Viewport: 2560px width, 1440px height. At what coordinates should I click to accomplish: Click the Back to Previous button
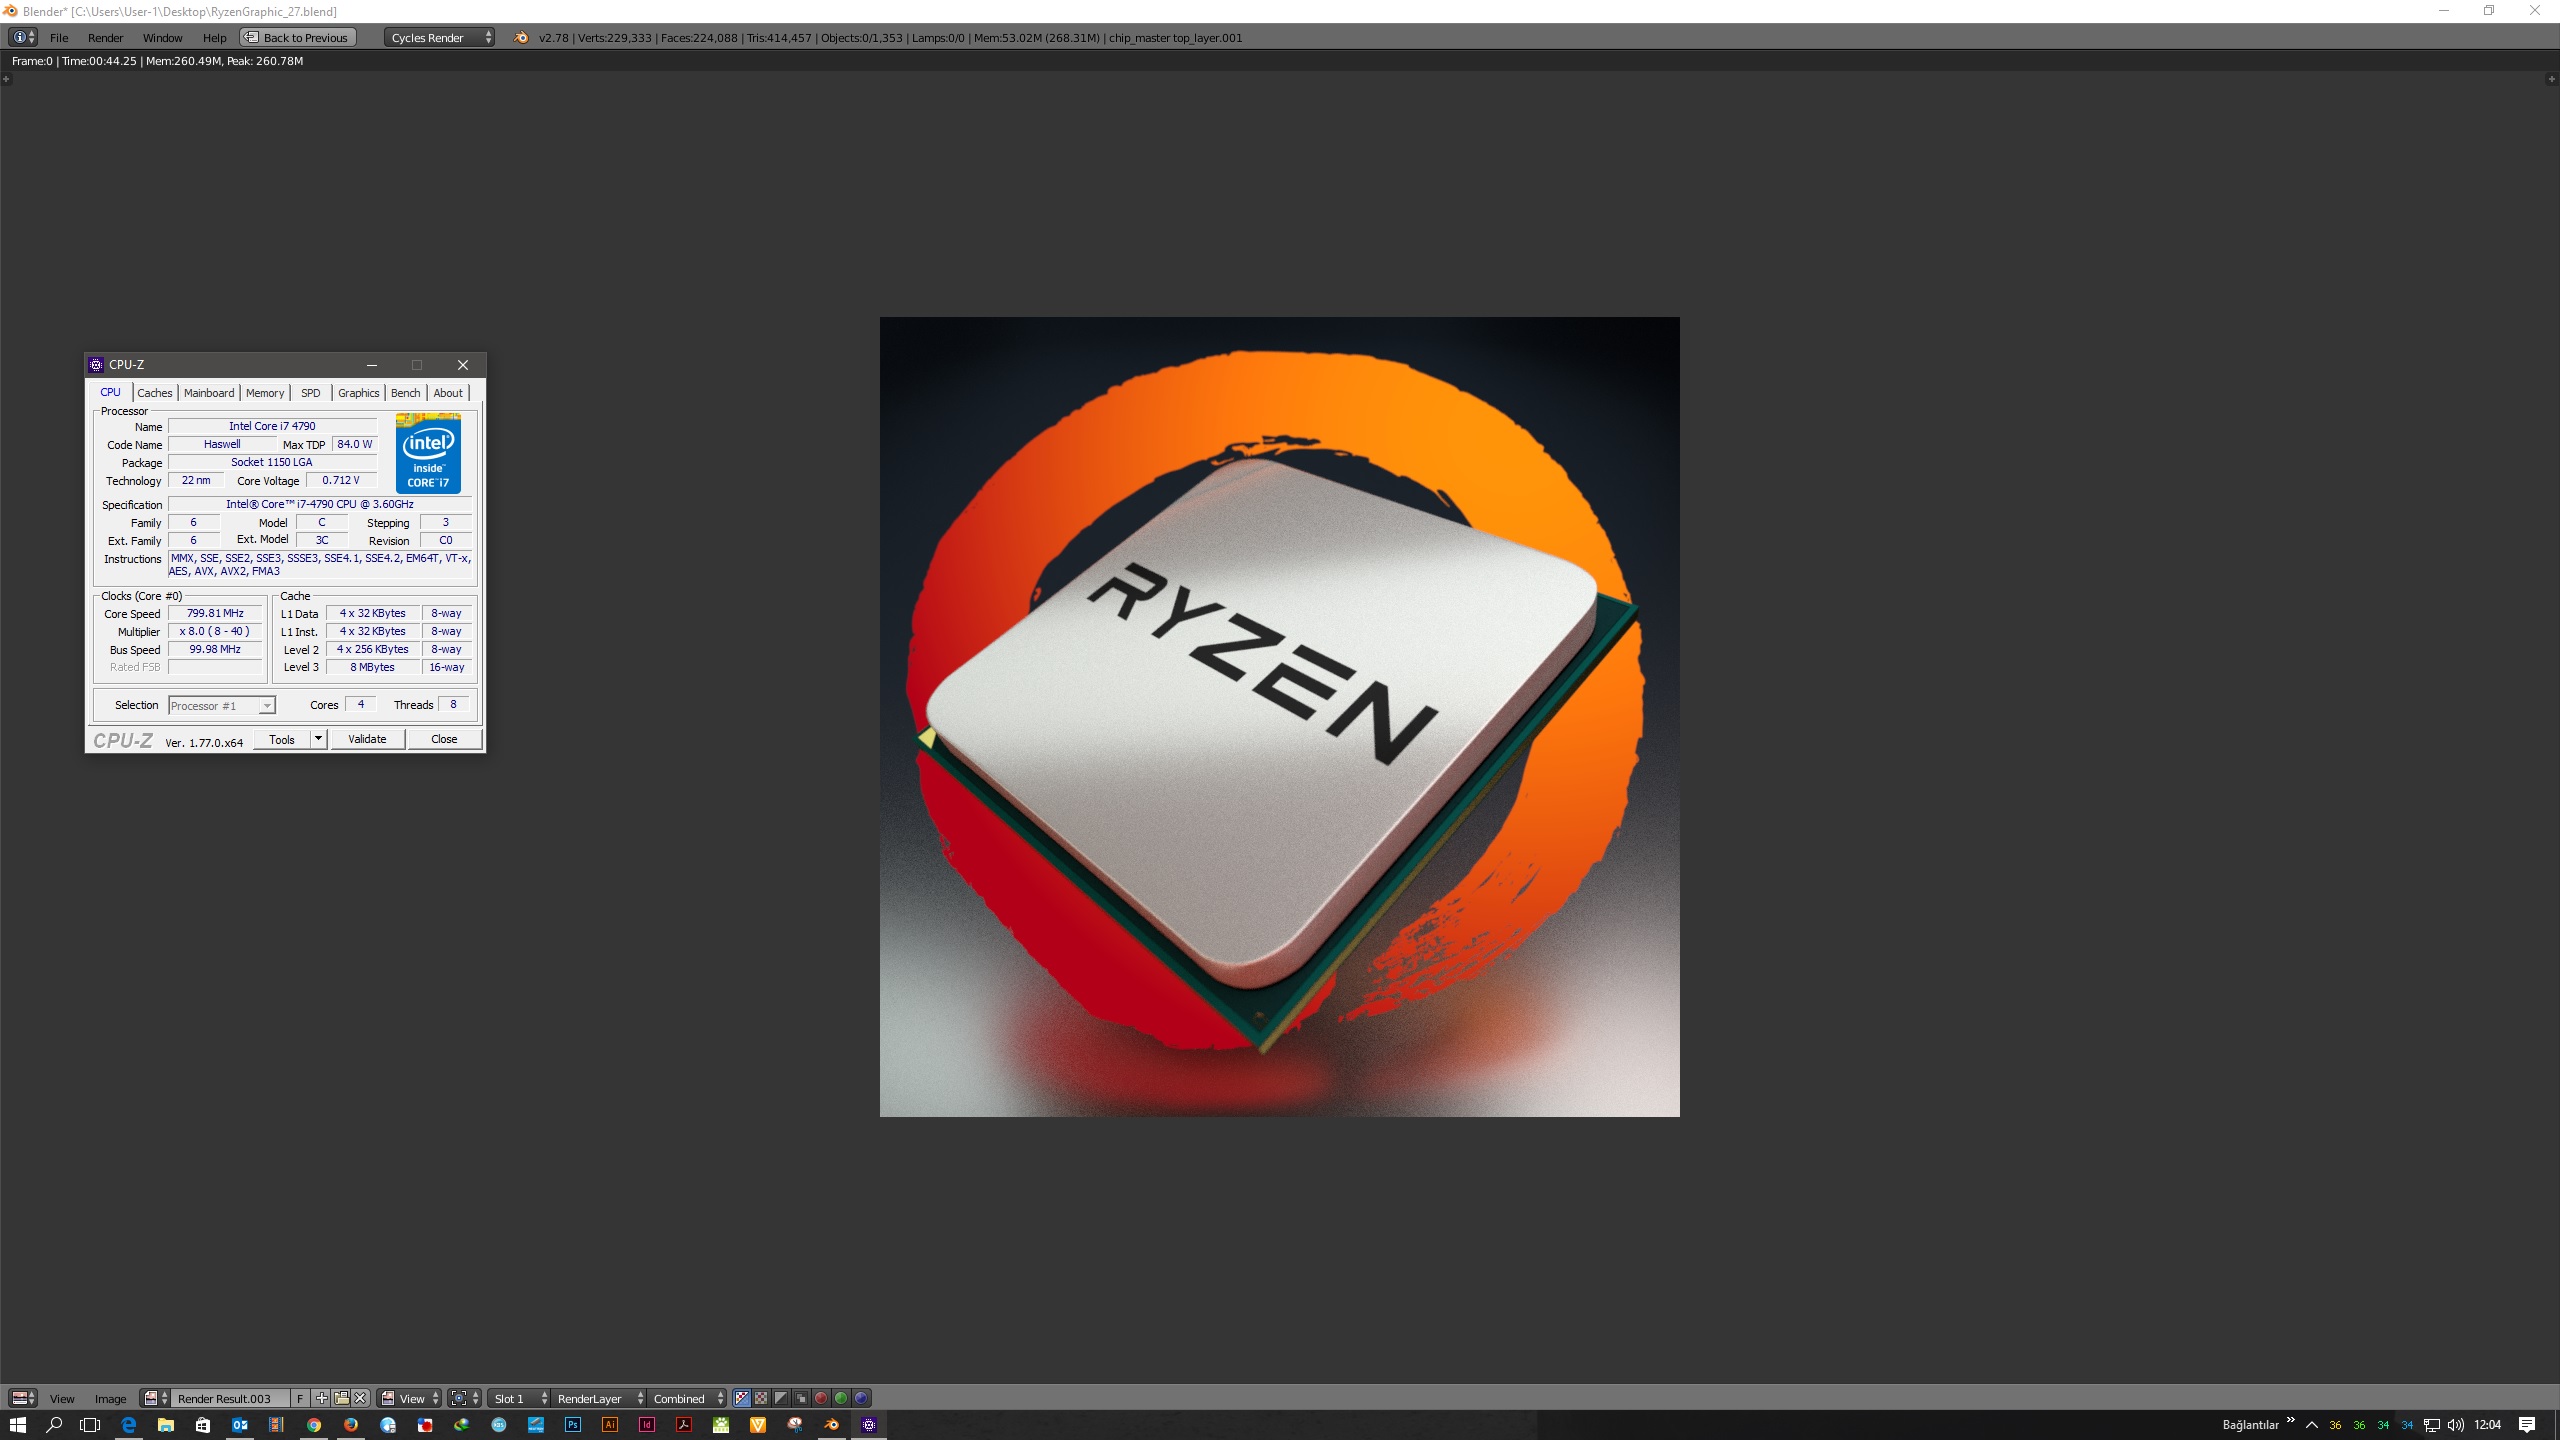(x=297, y=38)
